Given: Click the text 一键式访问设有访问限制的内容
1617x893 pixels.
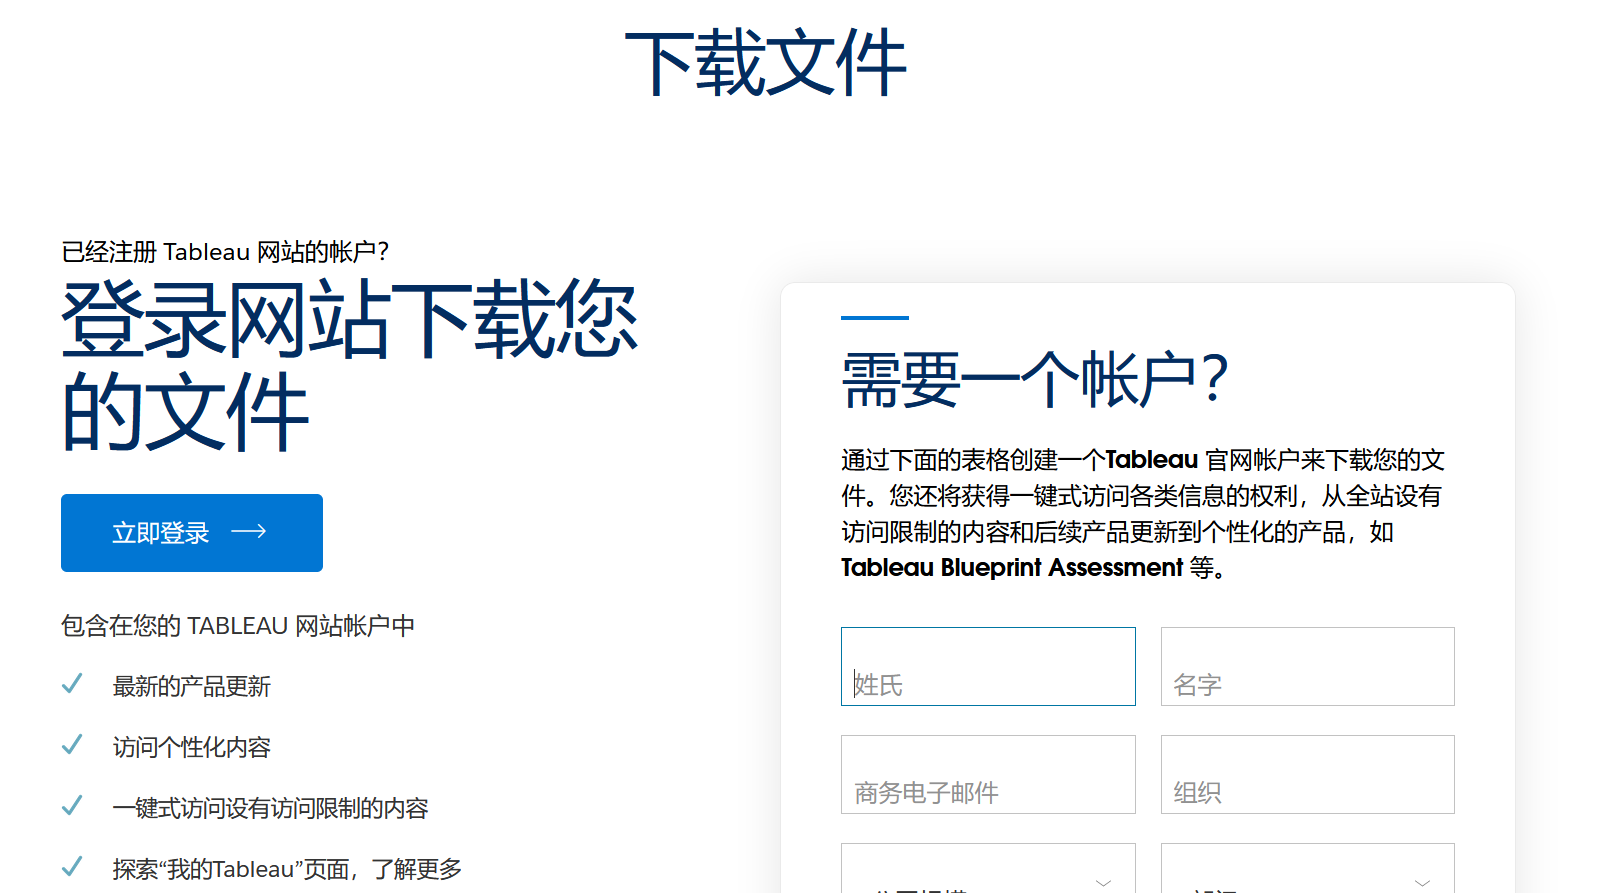Looking at the screenshot, I should coord(270,808).
